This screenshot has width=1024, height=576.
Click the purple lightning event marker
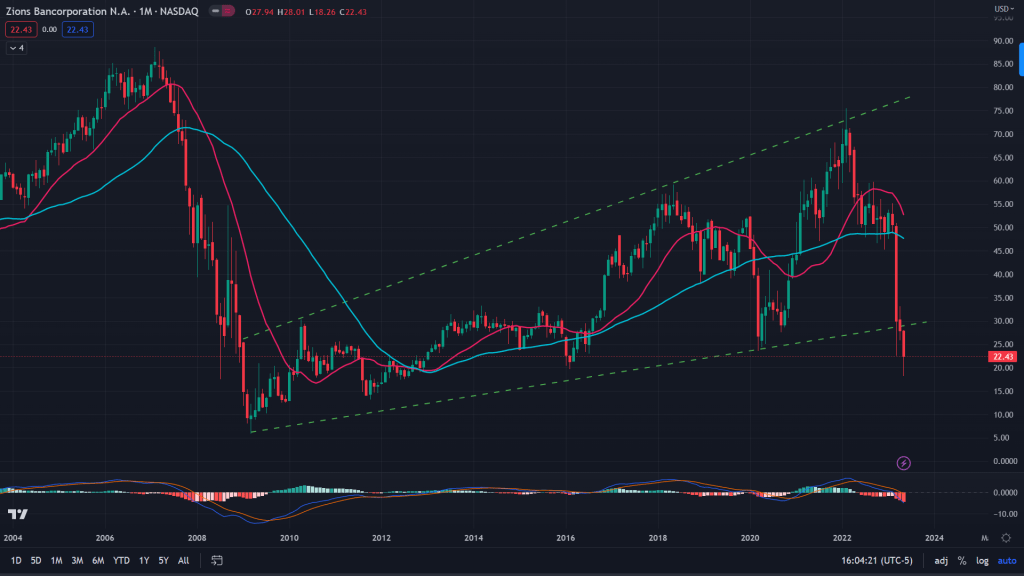(904, 462)
